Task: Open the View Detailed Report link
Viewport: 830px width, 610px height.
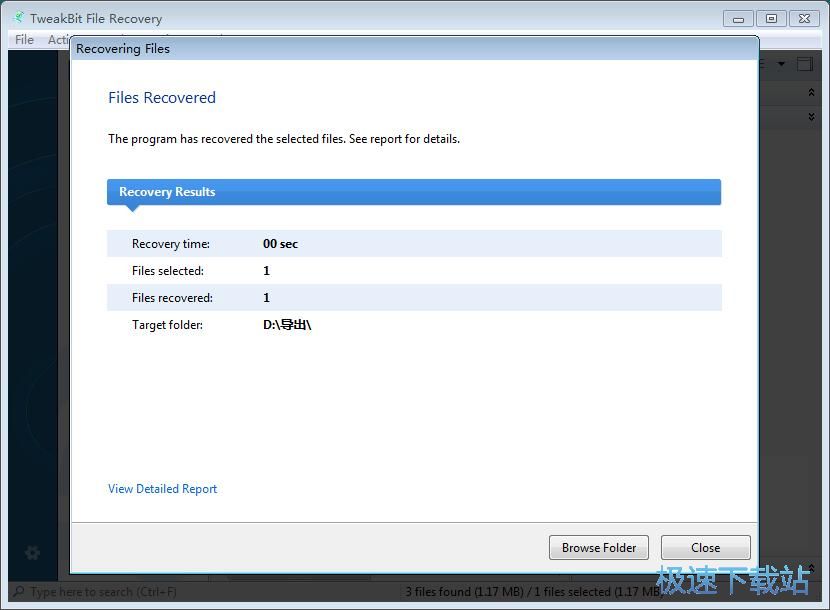Action: (x=163, y=489)
